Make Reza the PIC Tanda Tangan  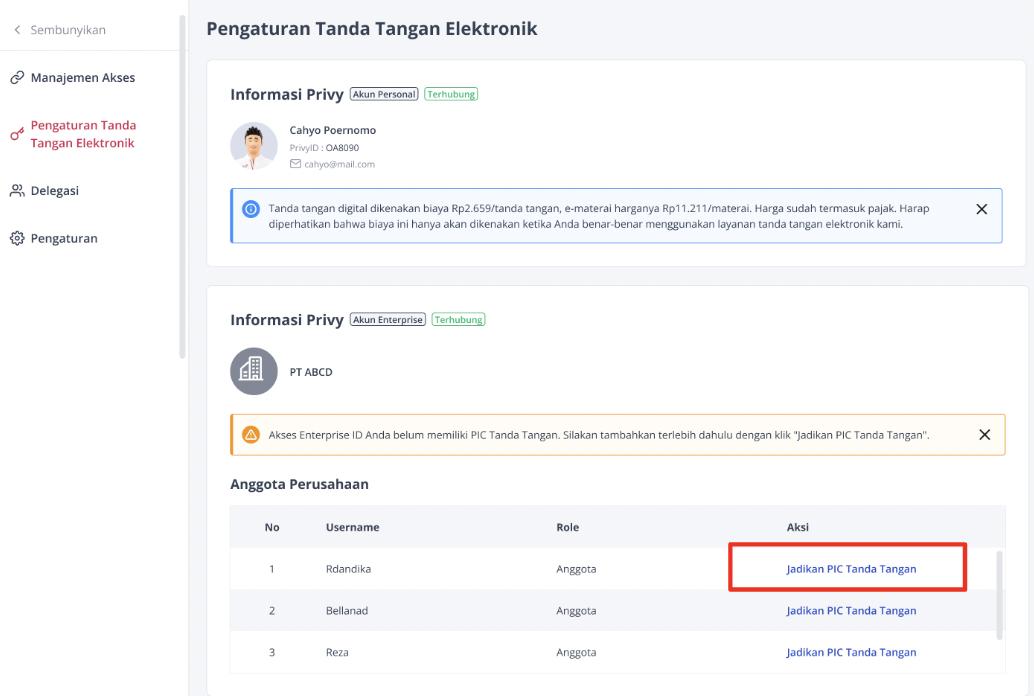[x=851, y=651]
